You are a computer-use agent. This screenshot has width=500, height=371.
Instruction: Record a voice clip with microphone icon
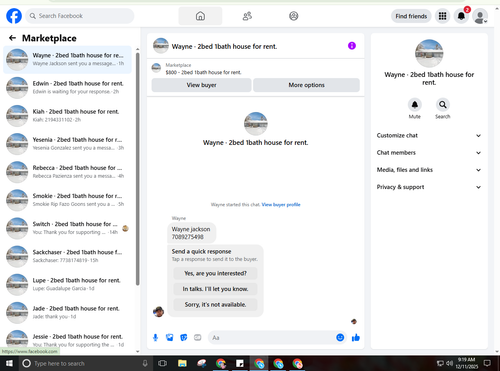pos(155,338)
